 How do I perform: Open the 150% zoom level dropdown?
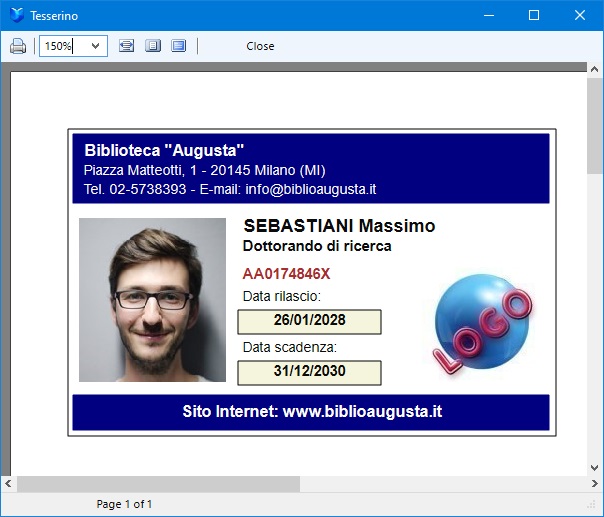tap(96, 46)
